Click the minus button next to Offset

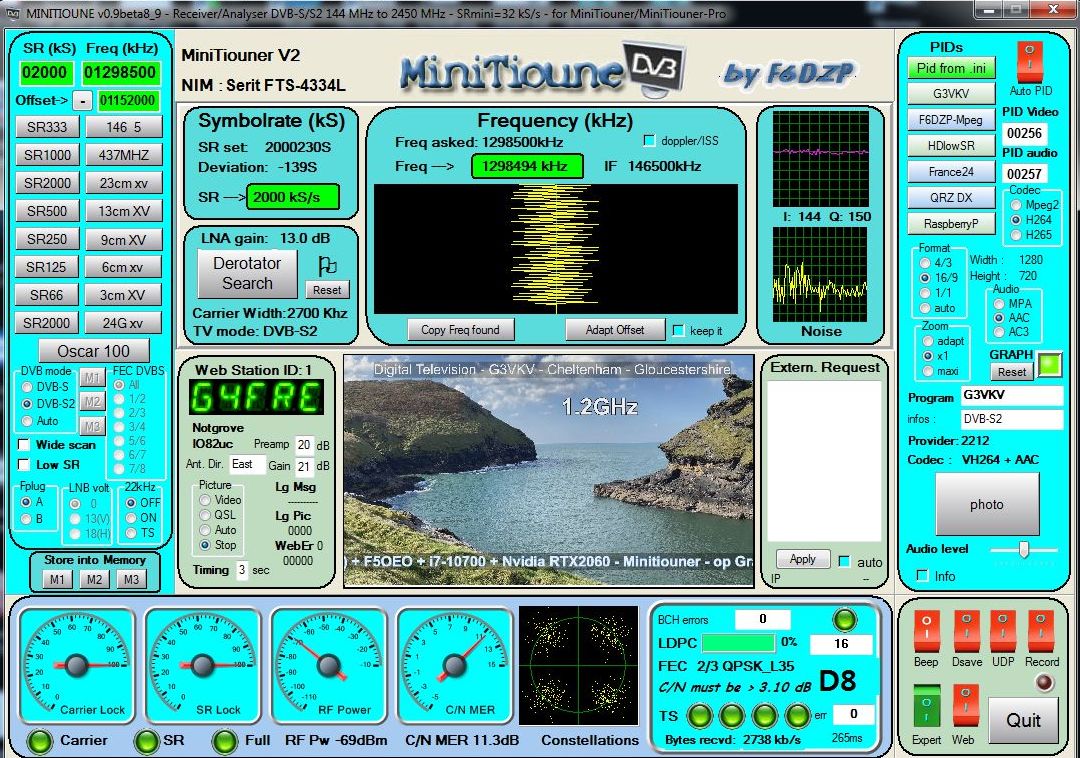(x=82, y=101)
